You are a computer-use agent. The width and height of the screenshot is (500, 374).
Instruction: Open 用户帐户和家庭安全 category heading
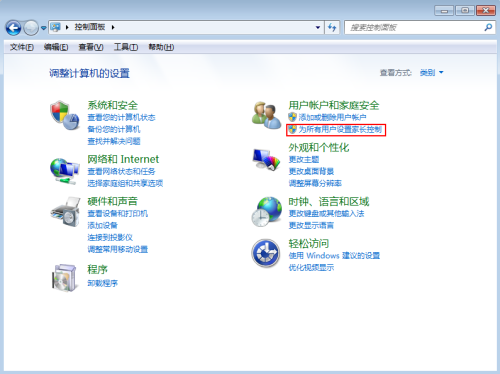coord(334,105)
